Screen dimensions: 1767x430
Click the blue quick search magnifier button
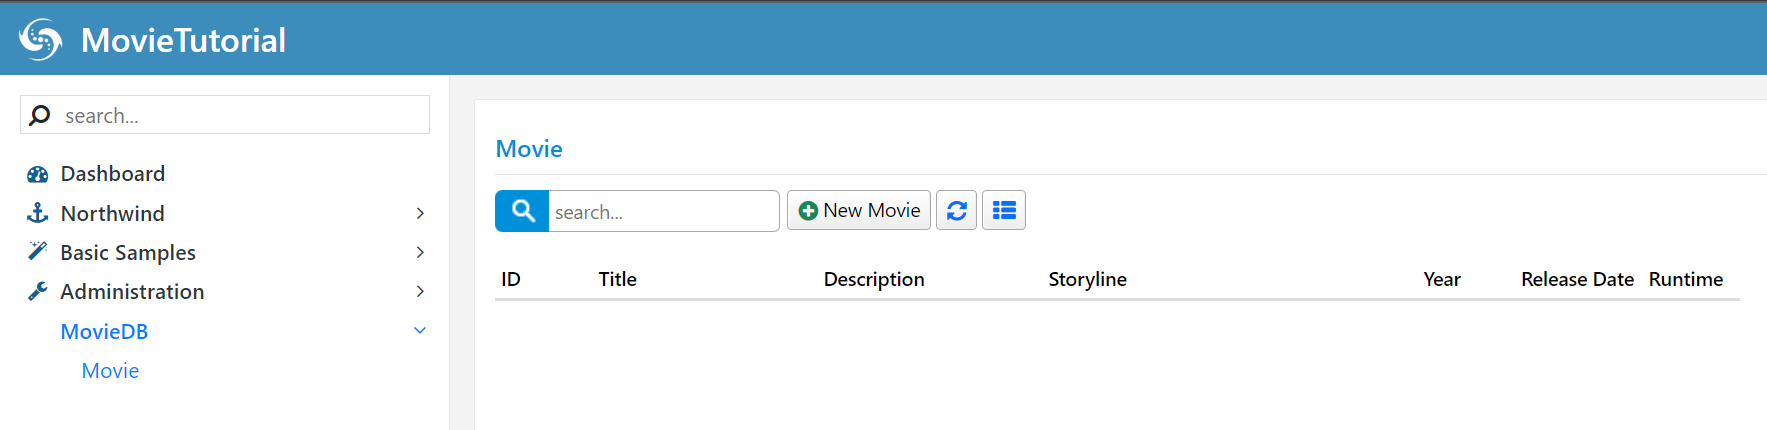coord(522,211)
